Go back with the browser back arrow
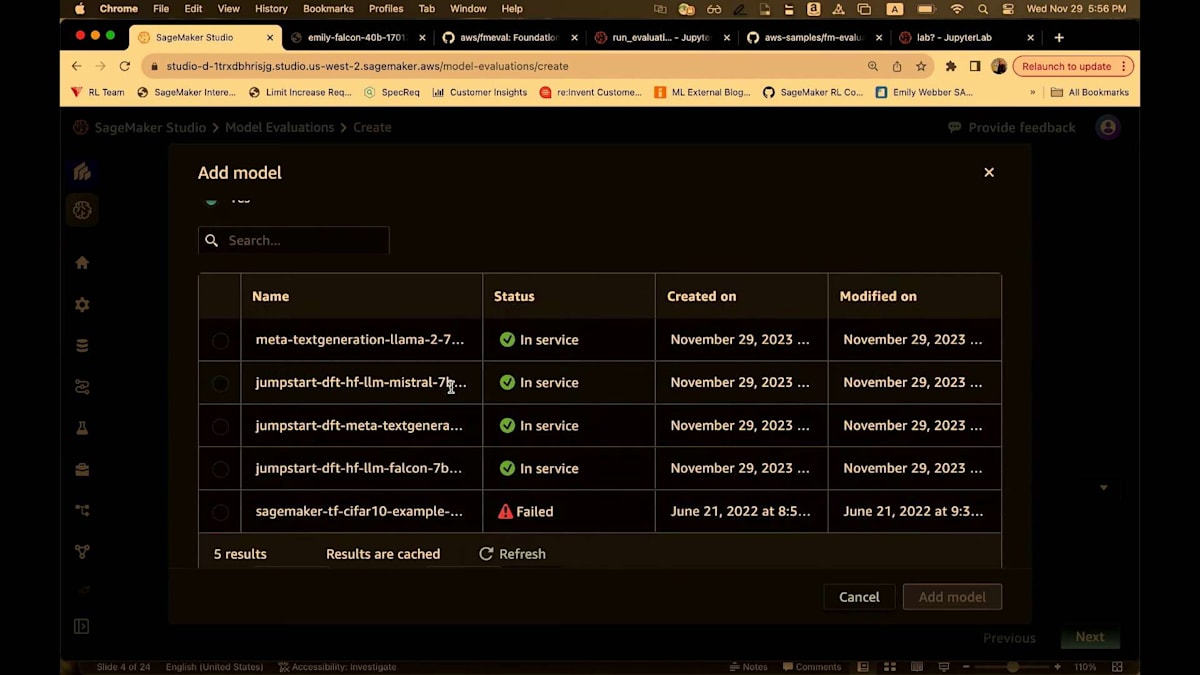 pyautogui.click(x=76, y=66)
